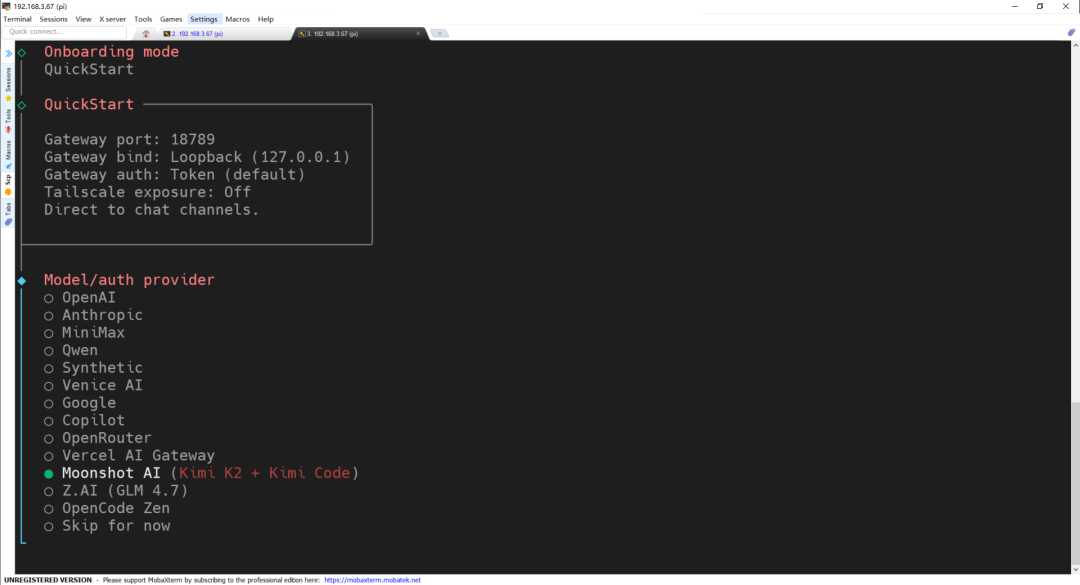This screenshot has width=1080, height=585.
Task: Restore down the MobaXterm window
Action: 1040,6
